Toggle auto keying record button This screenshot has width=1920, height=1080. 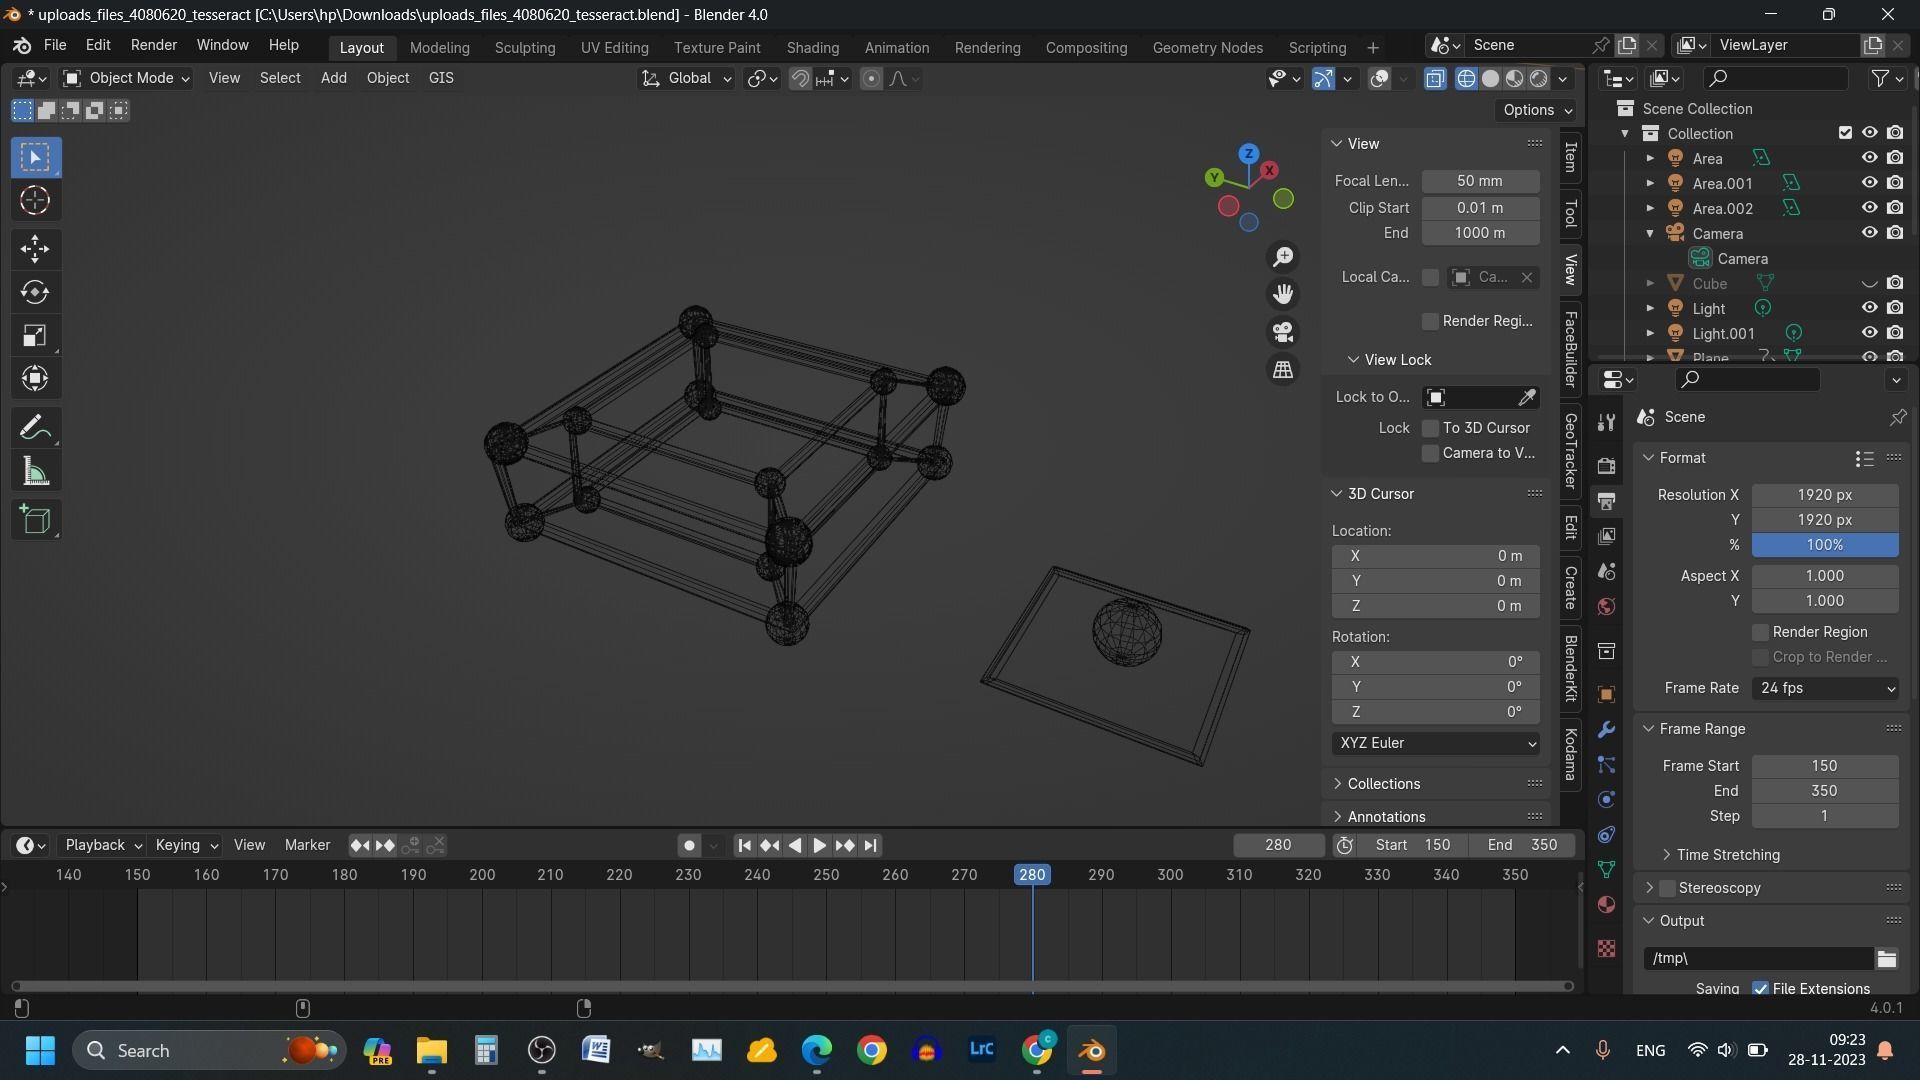[x=689, y=846]
